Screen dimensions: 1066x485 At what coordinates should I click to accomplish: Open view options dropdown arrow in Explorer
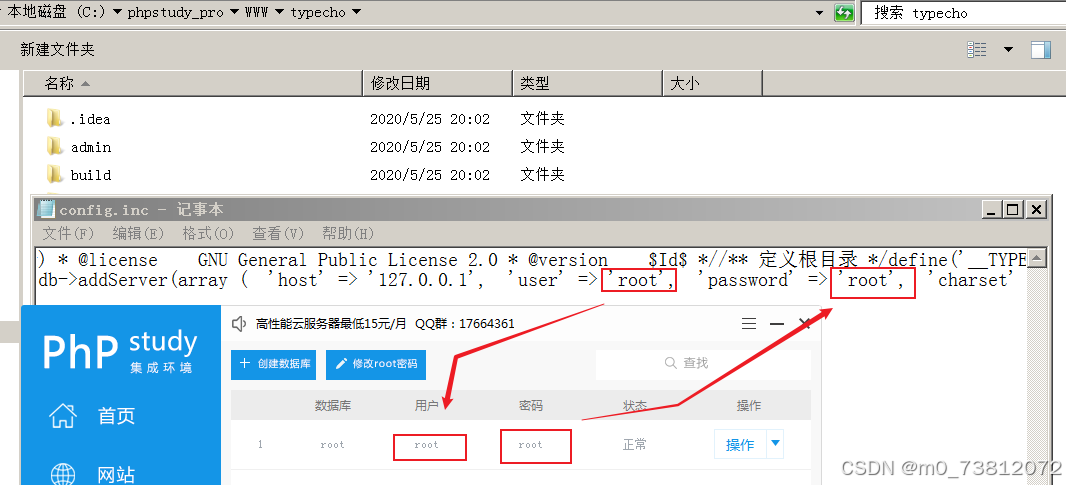1008,49
